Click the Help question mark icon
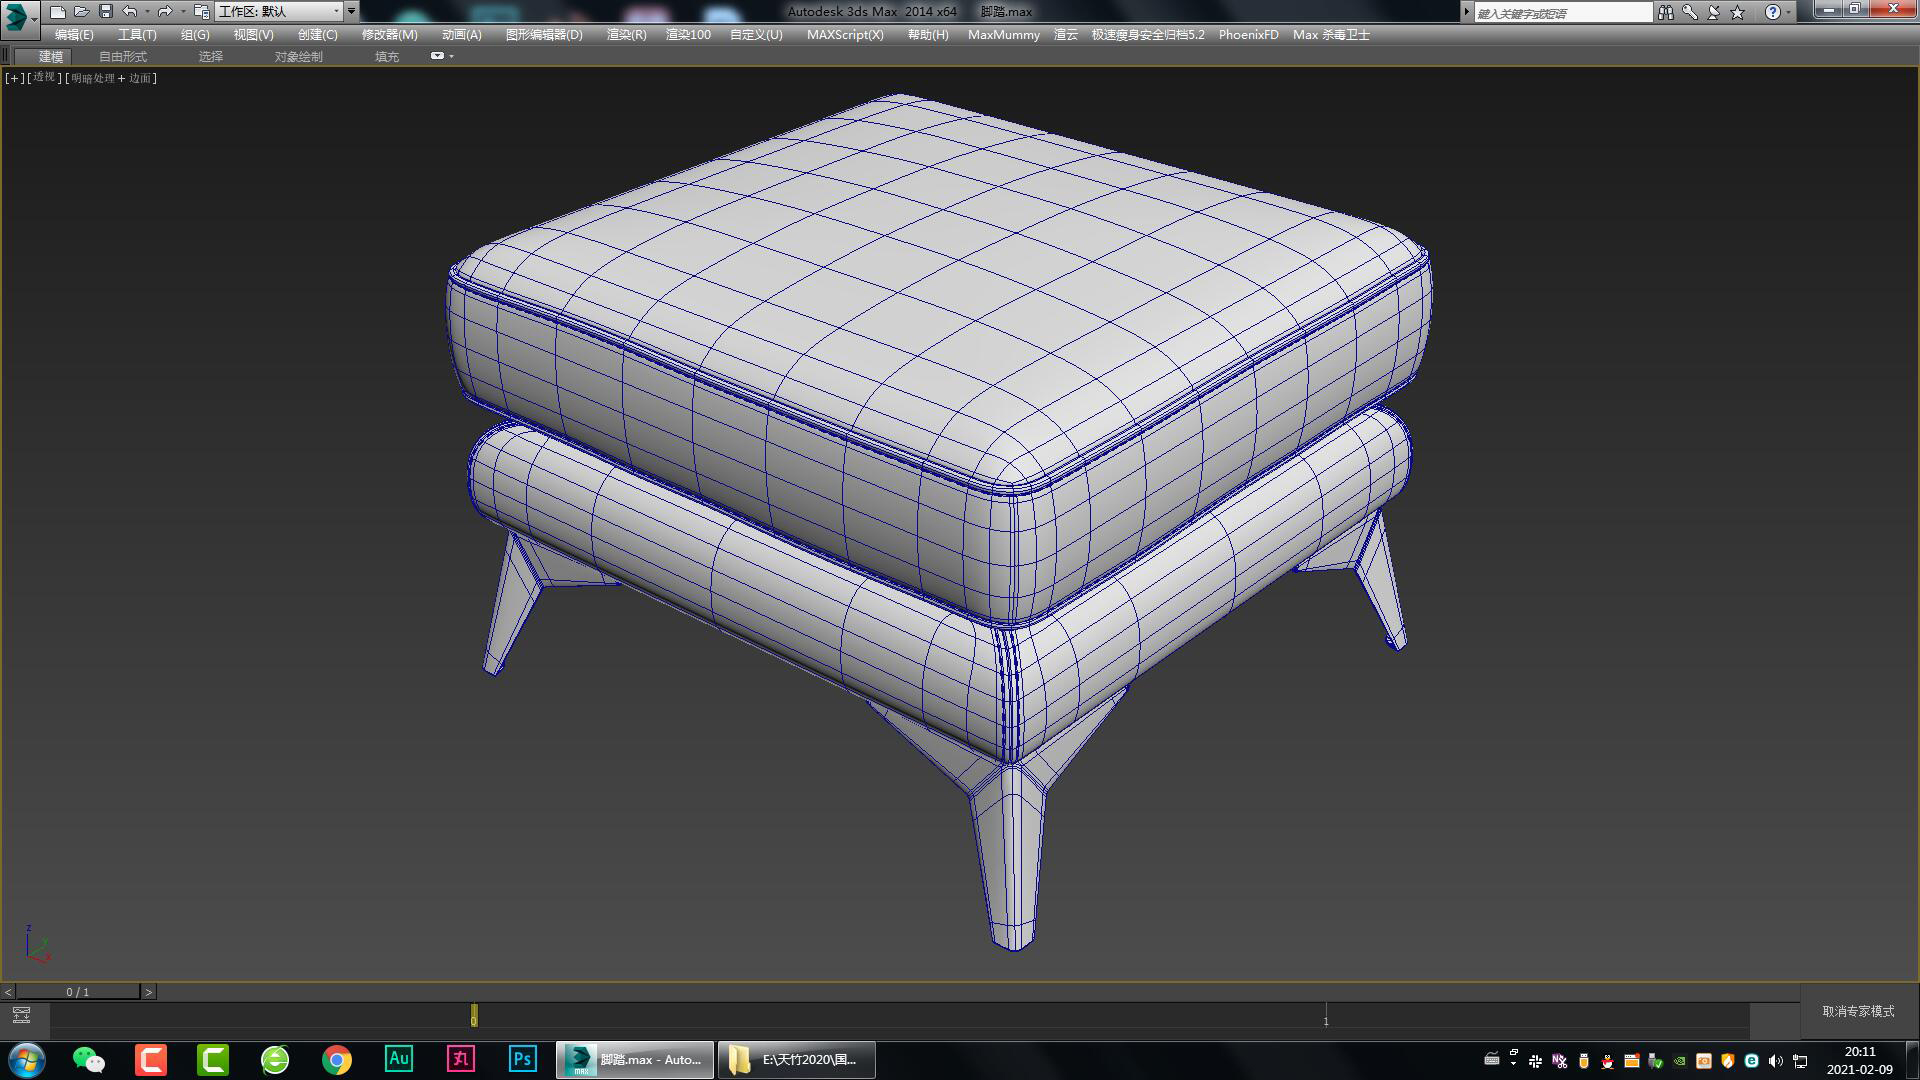This screenshot has height=1080, width=1920. click(x=1773, y=11)
